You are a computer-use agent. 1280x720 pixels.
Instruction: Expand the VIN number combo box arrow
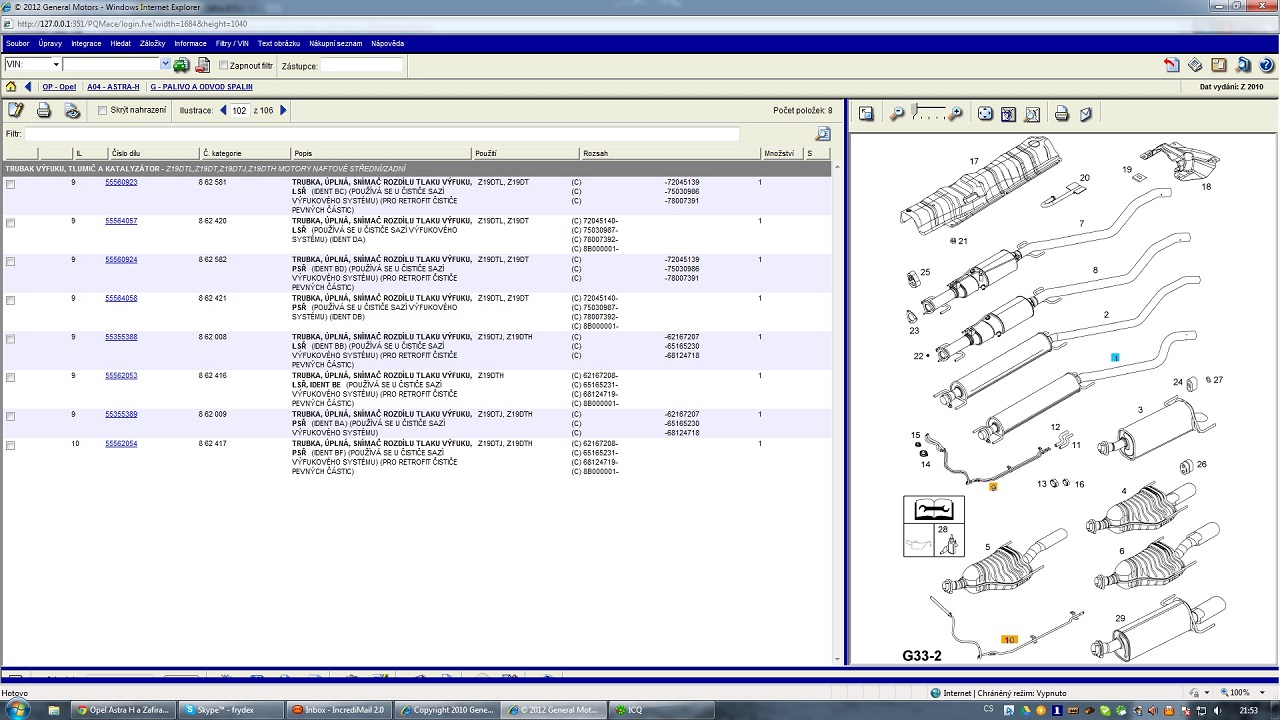(x=165, y=65)
